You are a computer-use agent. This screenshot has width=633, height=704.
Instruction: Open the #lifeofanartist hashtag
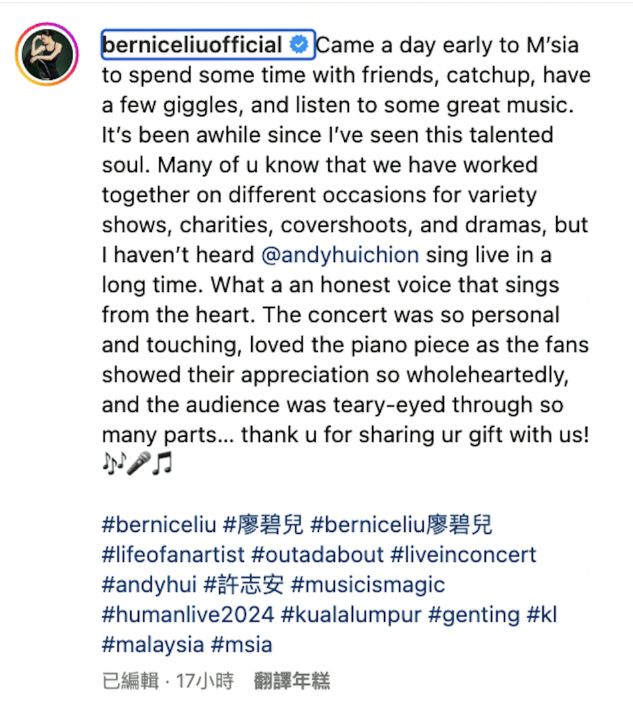[x=173, y=554]
